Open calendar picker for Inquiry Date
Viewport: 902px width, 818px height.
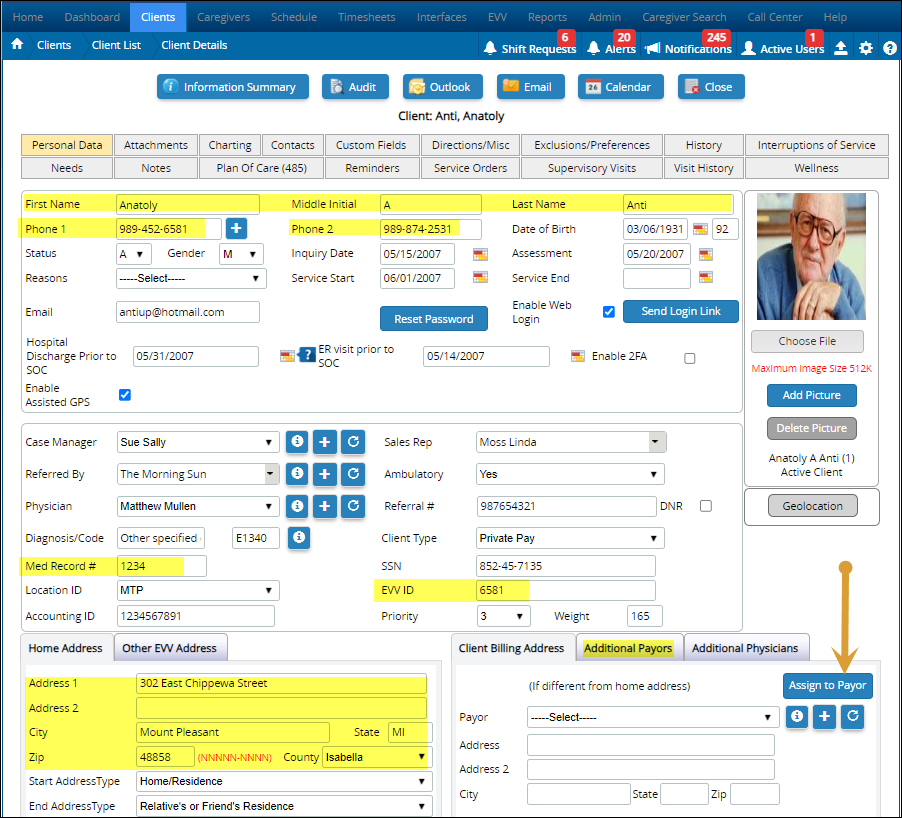(480, 254)
